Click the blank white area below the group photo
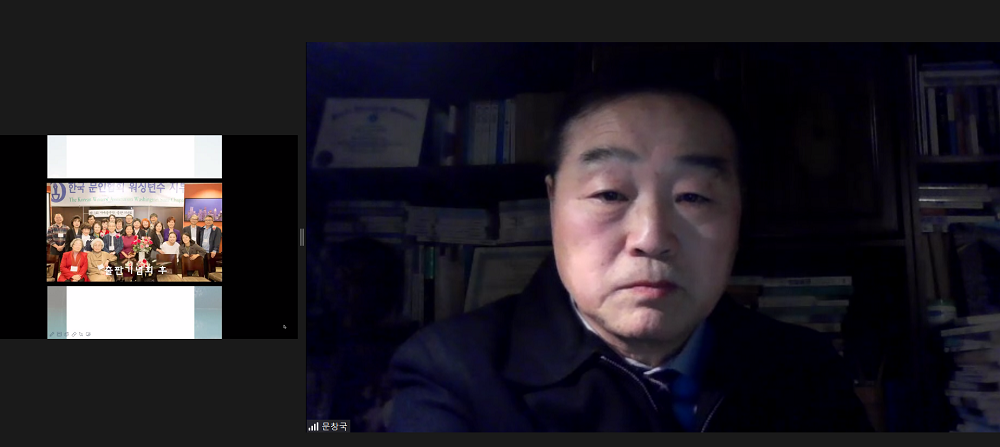 (x=134, y=310)
